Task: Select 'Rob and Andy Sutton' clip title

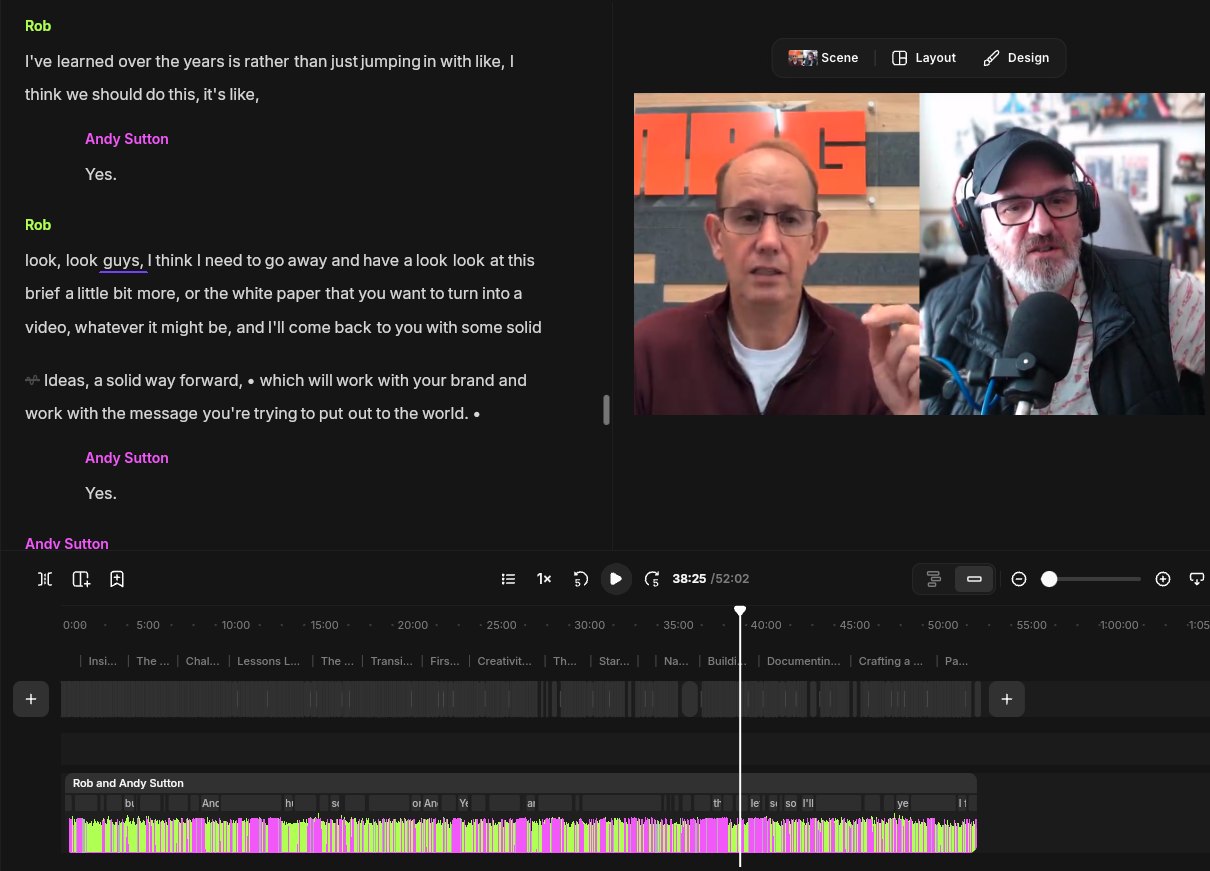Action: click(128, 783)
